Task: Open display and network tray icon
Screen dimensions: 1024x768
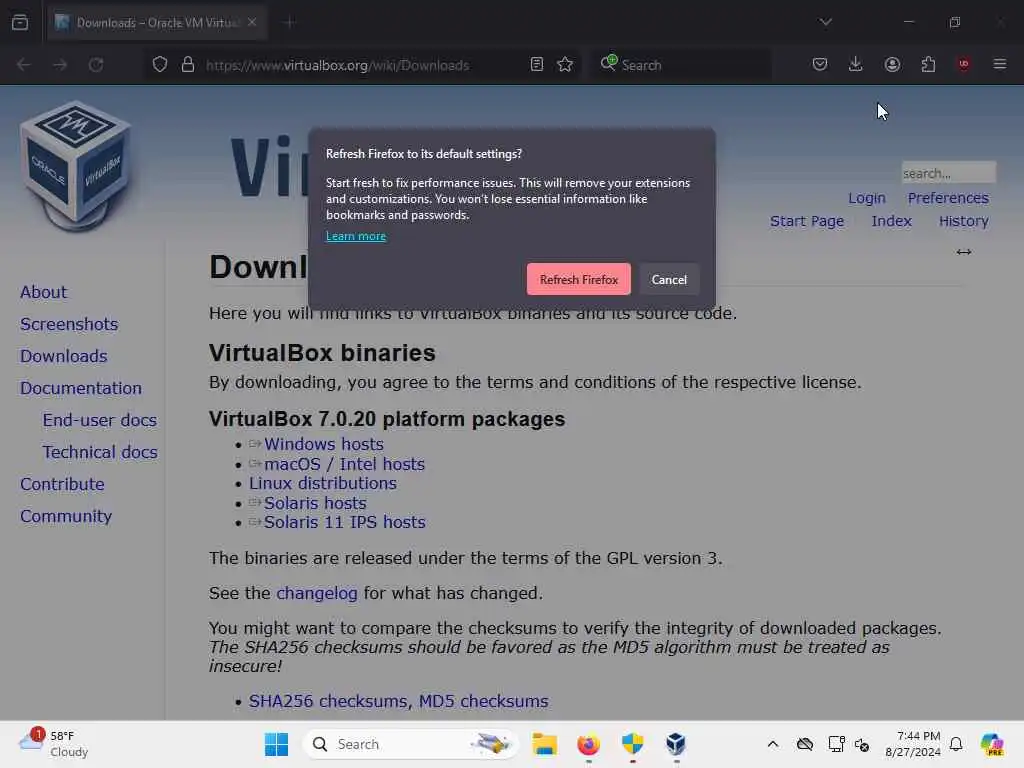Action: (836, 744)
